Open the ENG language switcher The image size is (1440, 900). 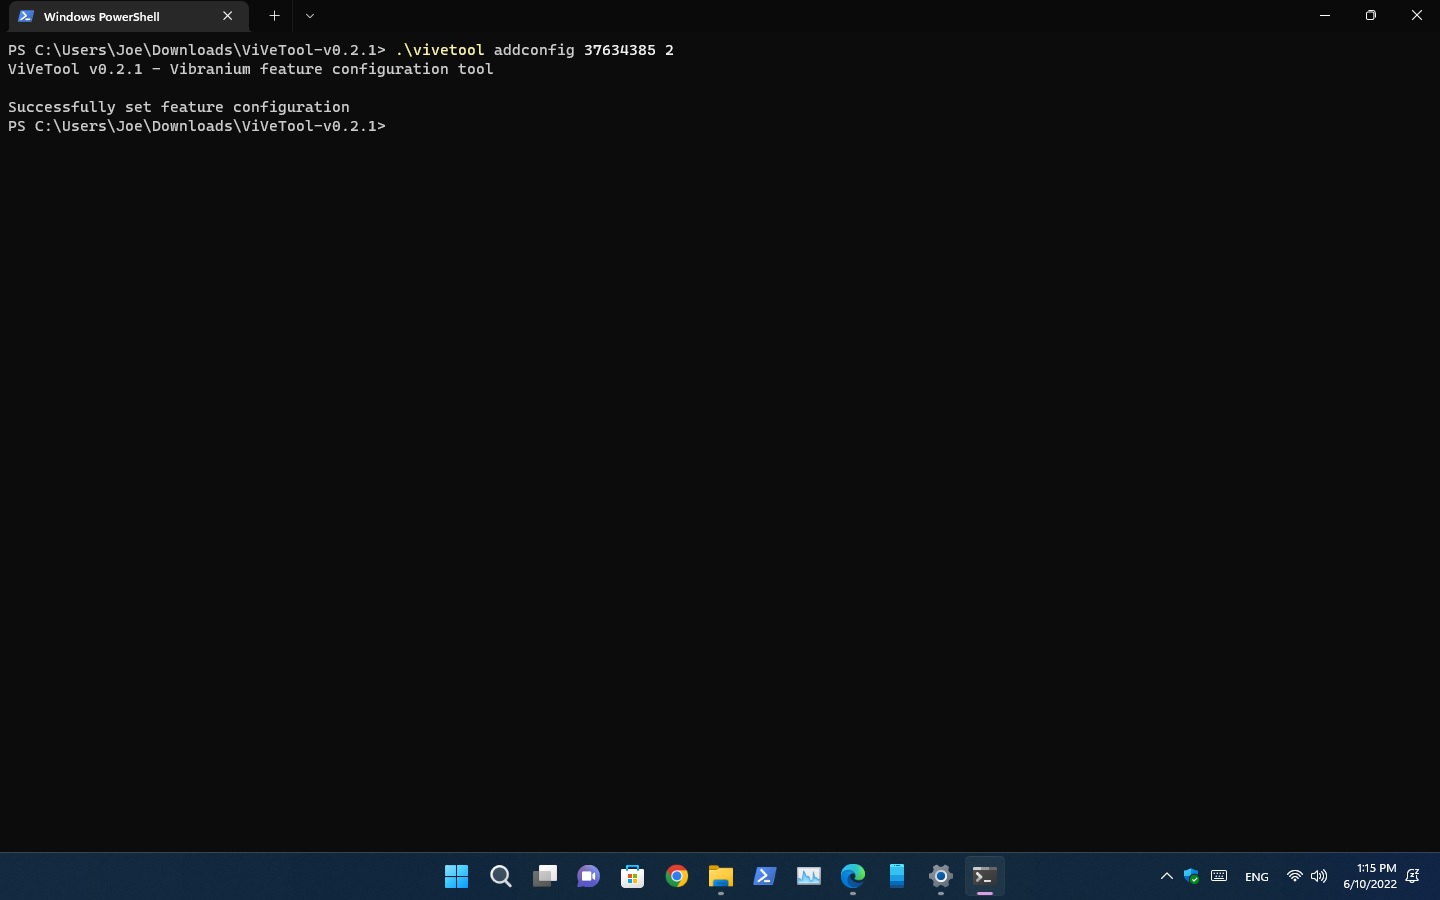tap(1256, 876)
